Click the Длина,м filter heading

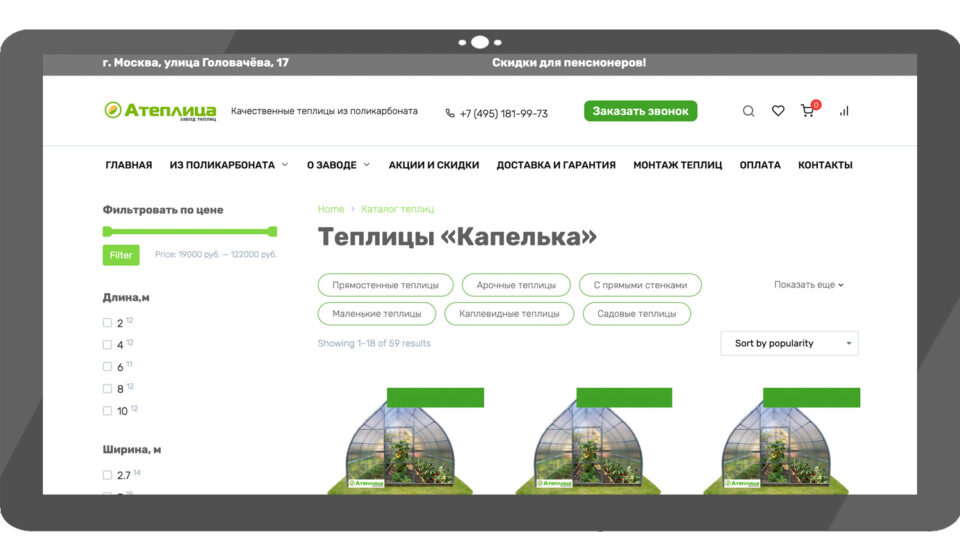click(x=126, y=298)
